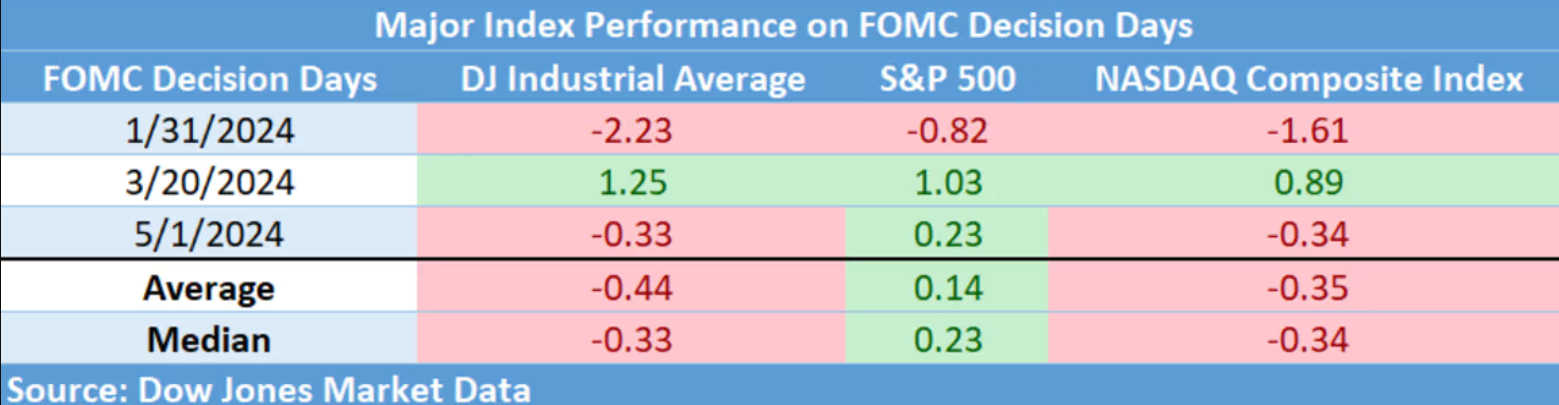Select the 1/31/2024 date cell
The width and height of the screenshot is (1559, 405).
[210, 131]
